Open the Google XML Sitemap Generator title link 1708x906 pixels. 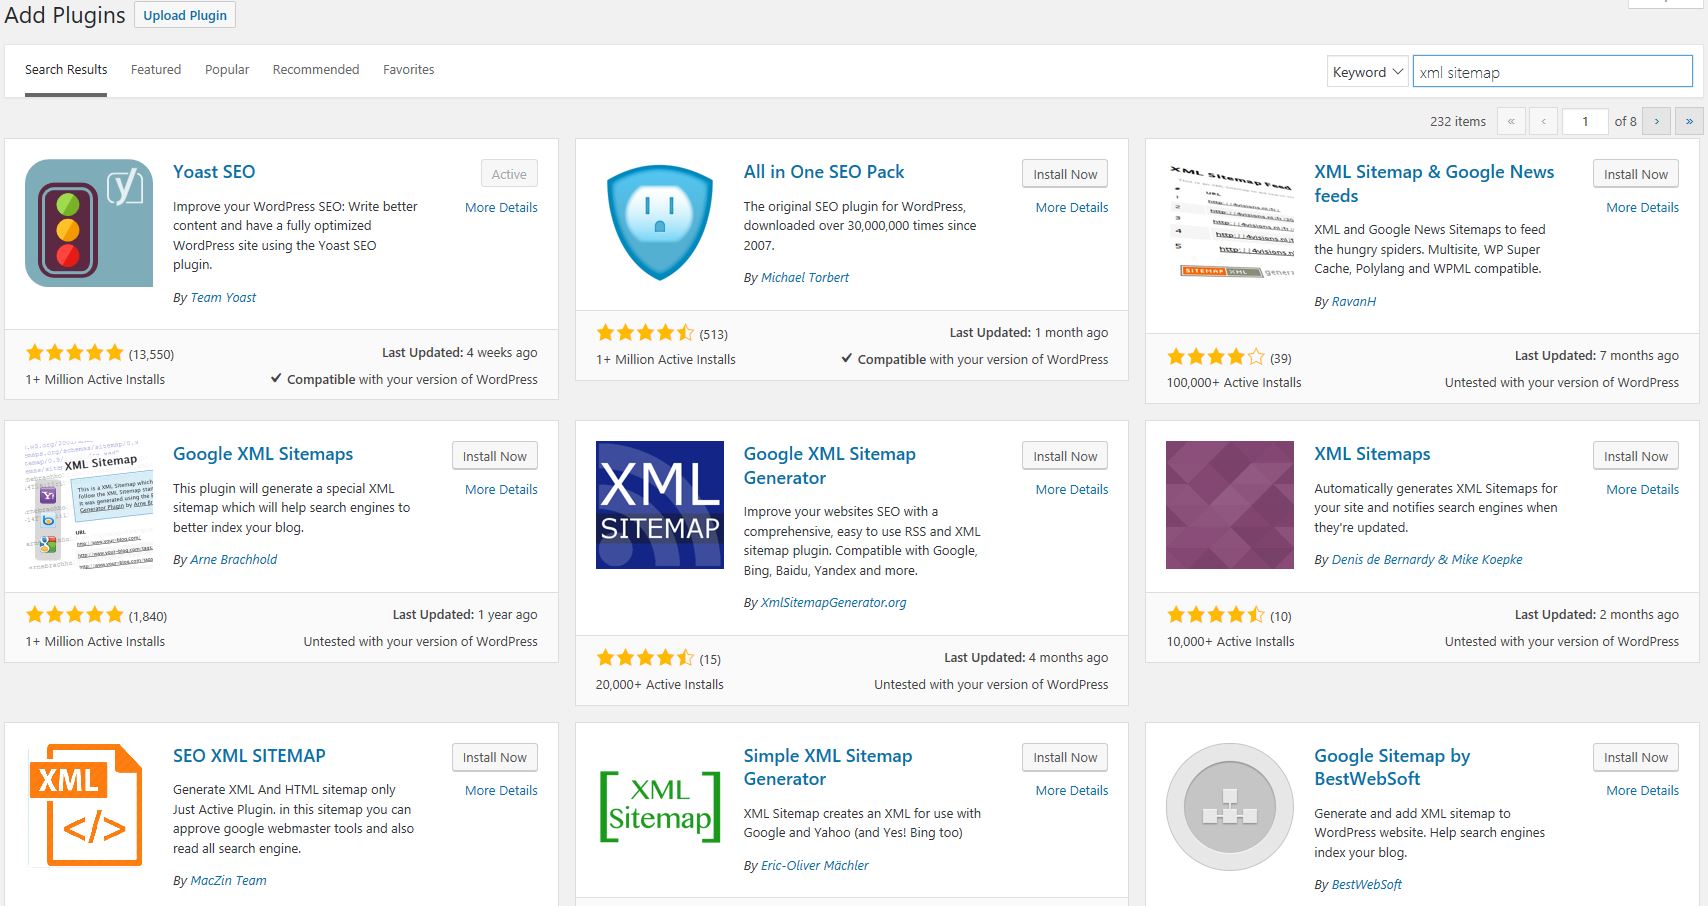tap(830, 466)
